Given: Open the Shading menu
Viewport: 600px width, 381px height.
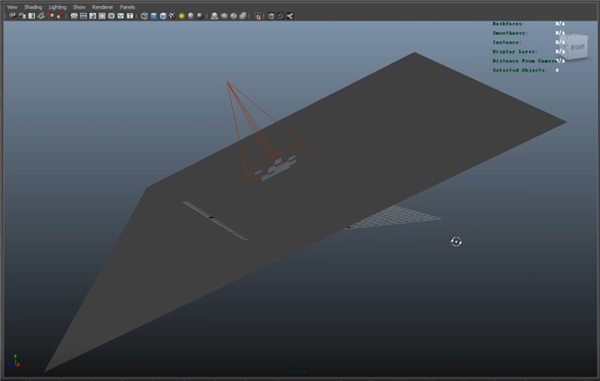Looking at the screenshot, I should point(33,7).
